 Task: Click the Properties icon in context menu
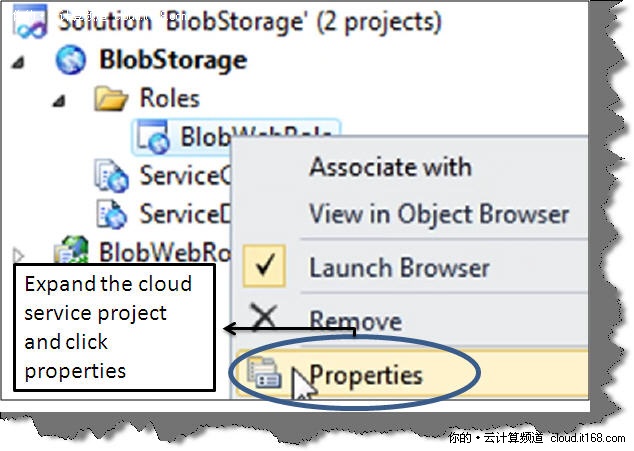(x=264, y=374)
